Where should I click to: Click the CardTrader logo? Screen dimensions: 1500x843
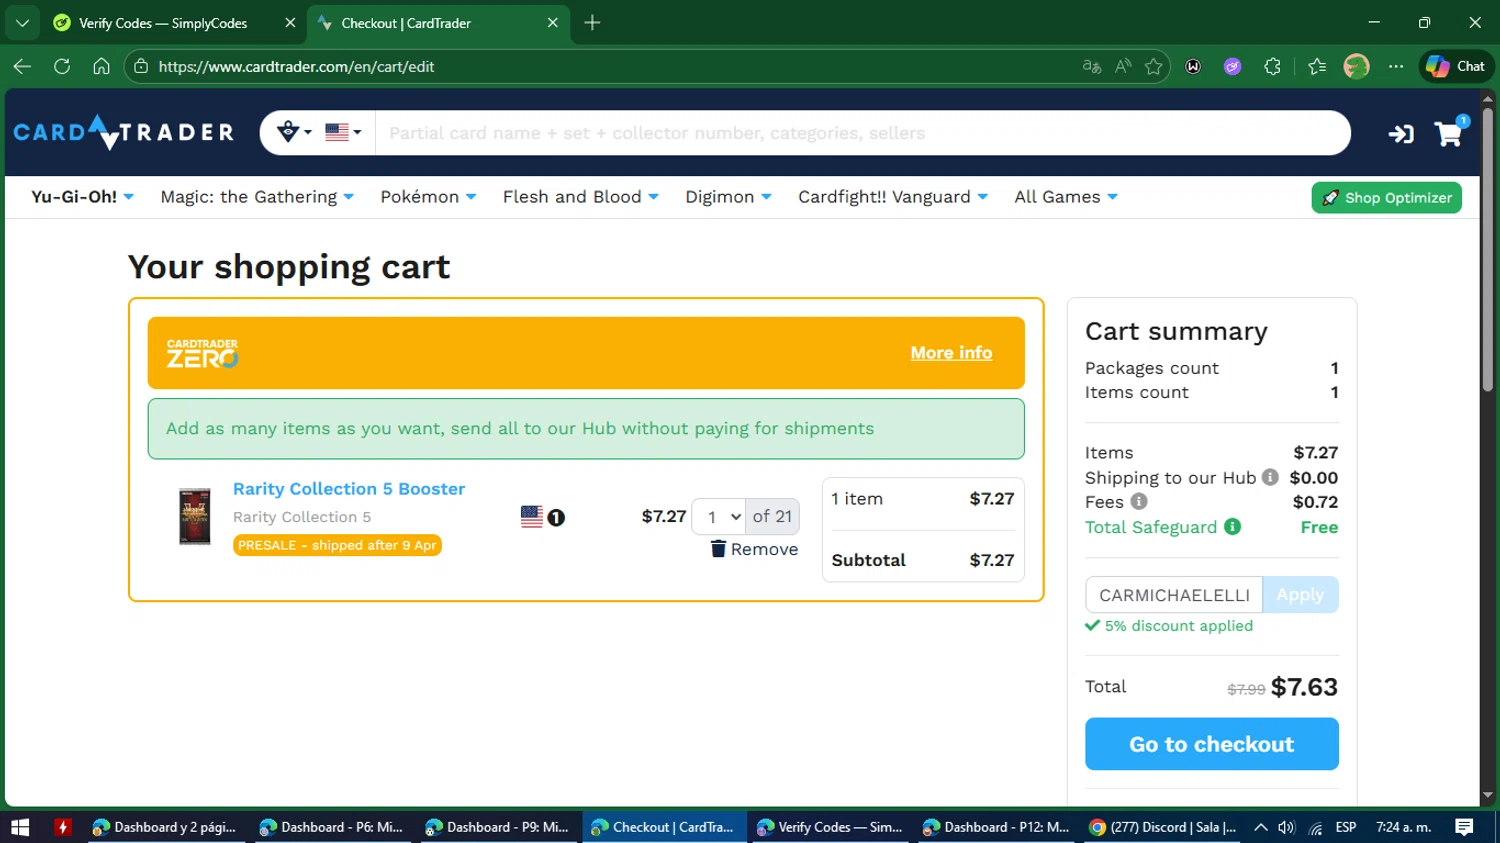(x=123, y=132)
